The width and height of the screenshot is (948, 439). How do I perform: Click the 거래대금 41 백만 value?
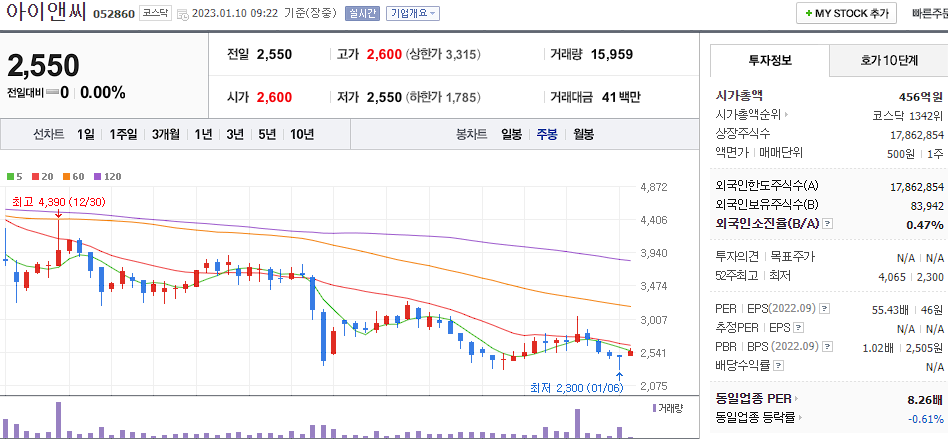click(x=621, y=97)
